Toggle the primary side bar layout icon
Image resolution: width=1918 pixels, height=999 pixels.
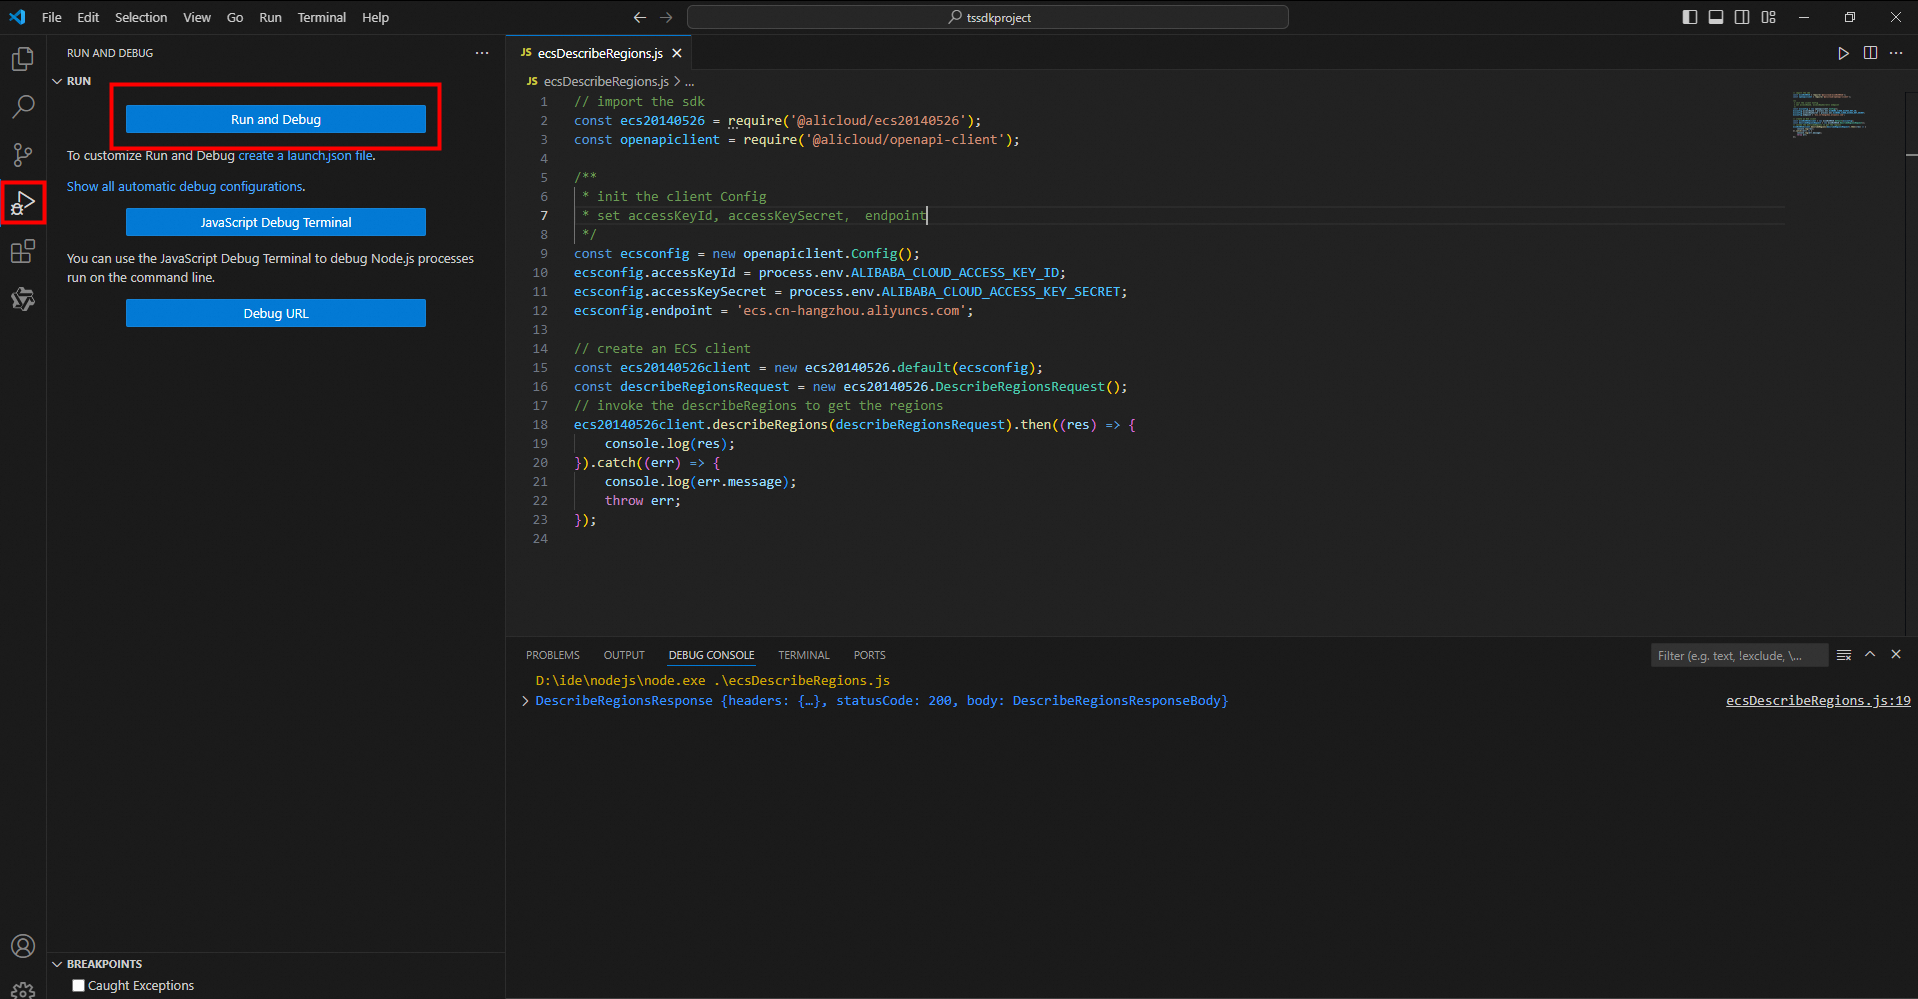click(x=1690, y=17)
